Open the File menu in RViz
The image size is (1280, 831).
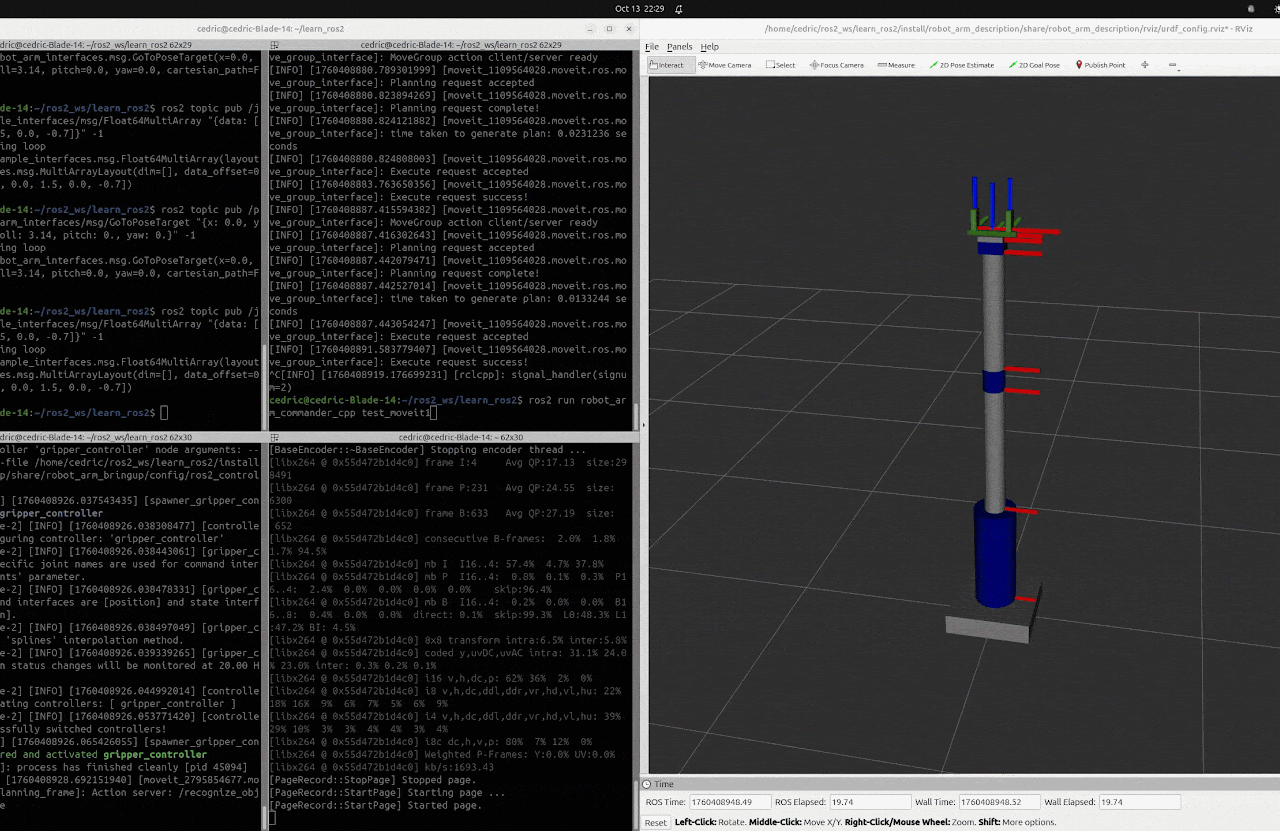point(652,47)
